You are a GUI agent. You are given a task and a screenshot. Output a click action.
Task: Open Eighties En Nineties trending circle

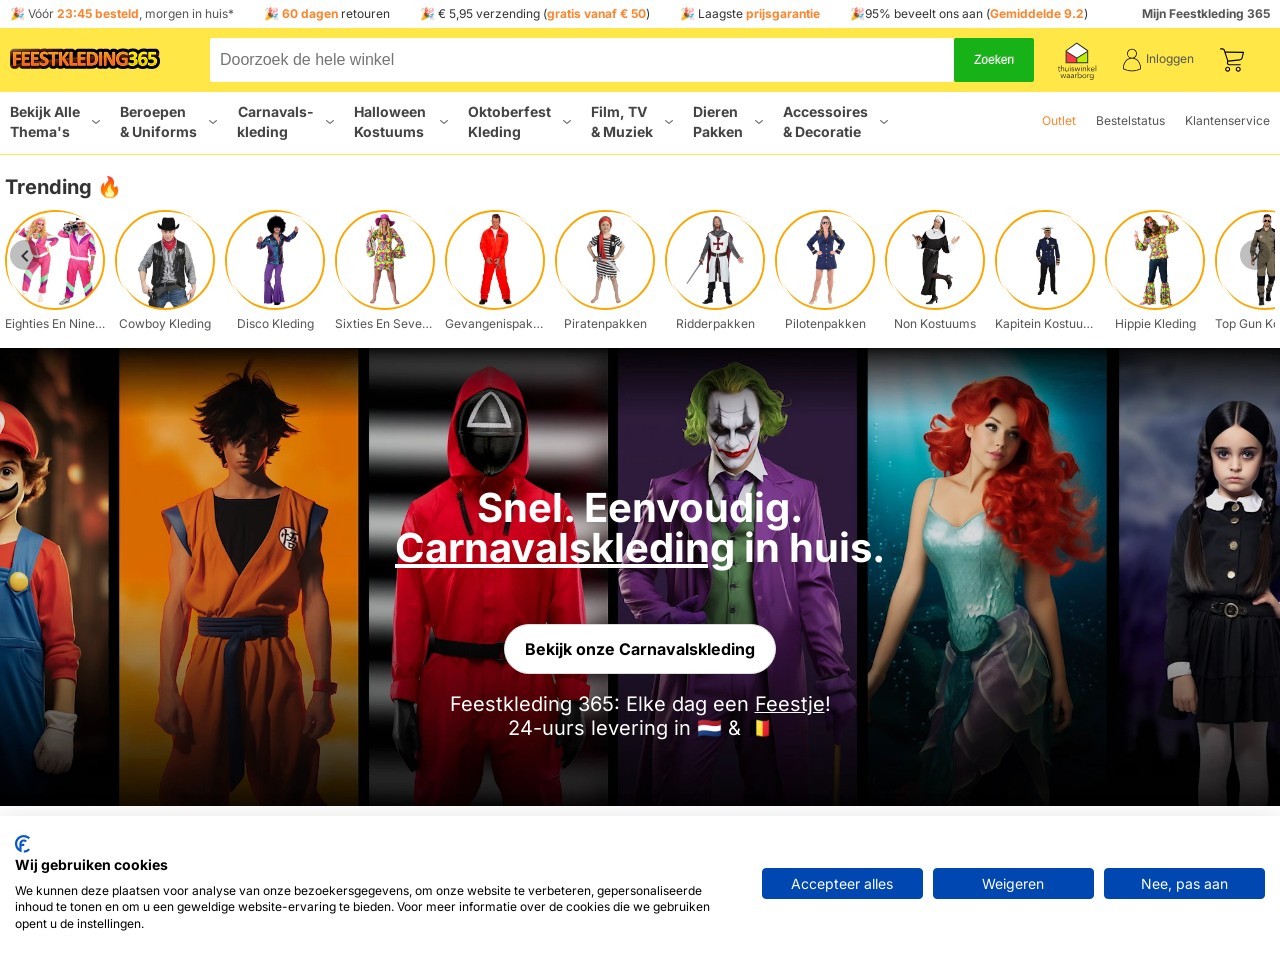pos(55,260)
